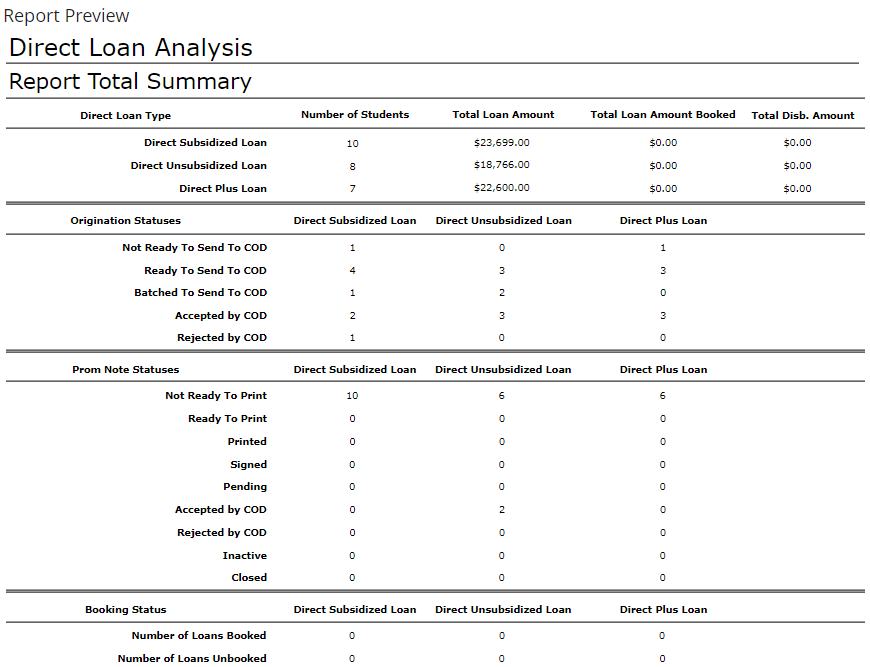Select the Origination Statuses section header
The width and height of the screenshot is (870, 667).
click(126, 221)
